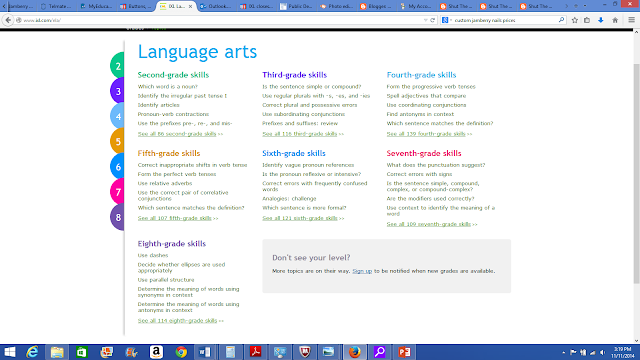
Task: Click the Firefox back arrow button
Action: click(8, 20)
